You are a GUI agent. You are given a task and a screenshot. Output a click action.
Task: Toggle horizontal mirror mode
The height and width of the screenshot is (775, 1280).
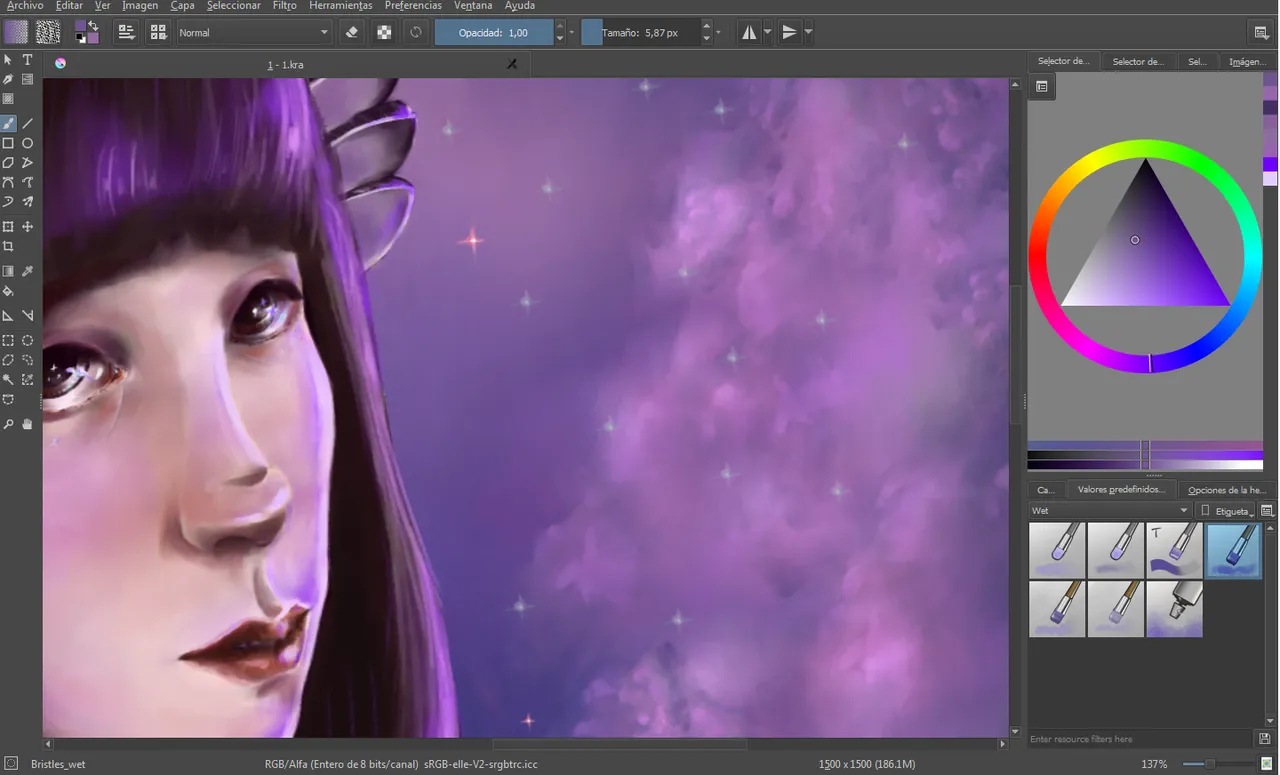click(x=749, y=32)
